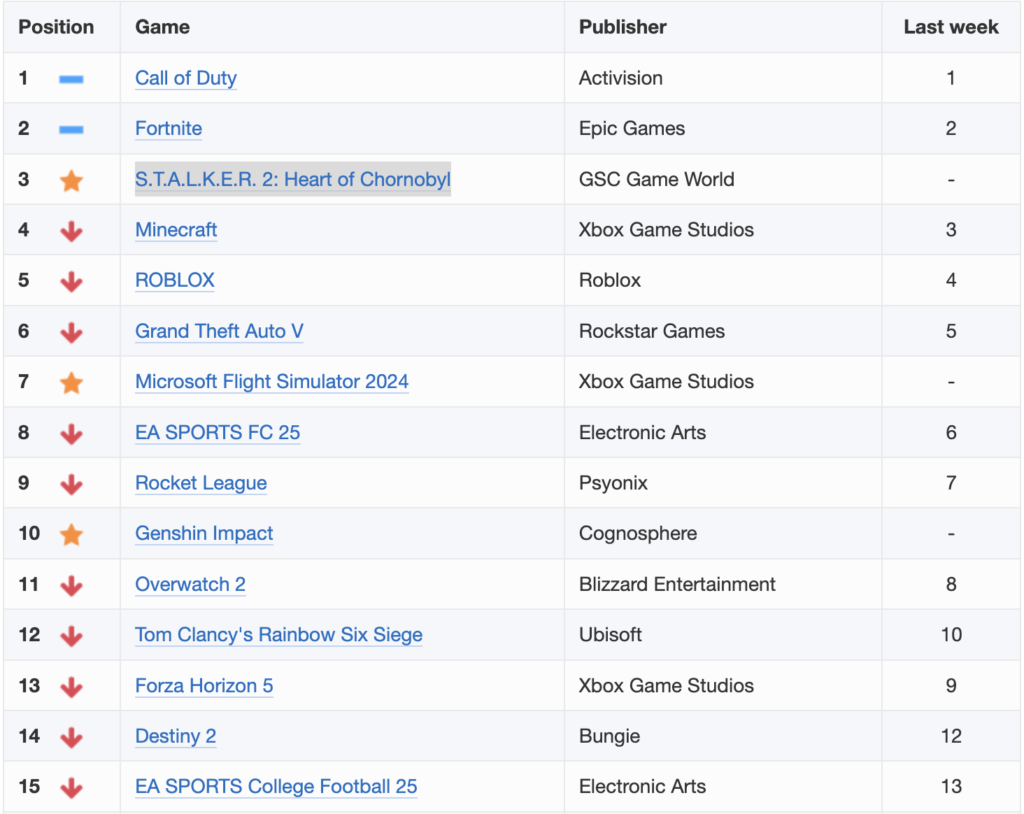1024x814 pixels.
Task: Click last week value 12 in Destiny 2 row
Action: click(x=951, y=736)
